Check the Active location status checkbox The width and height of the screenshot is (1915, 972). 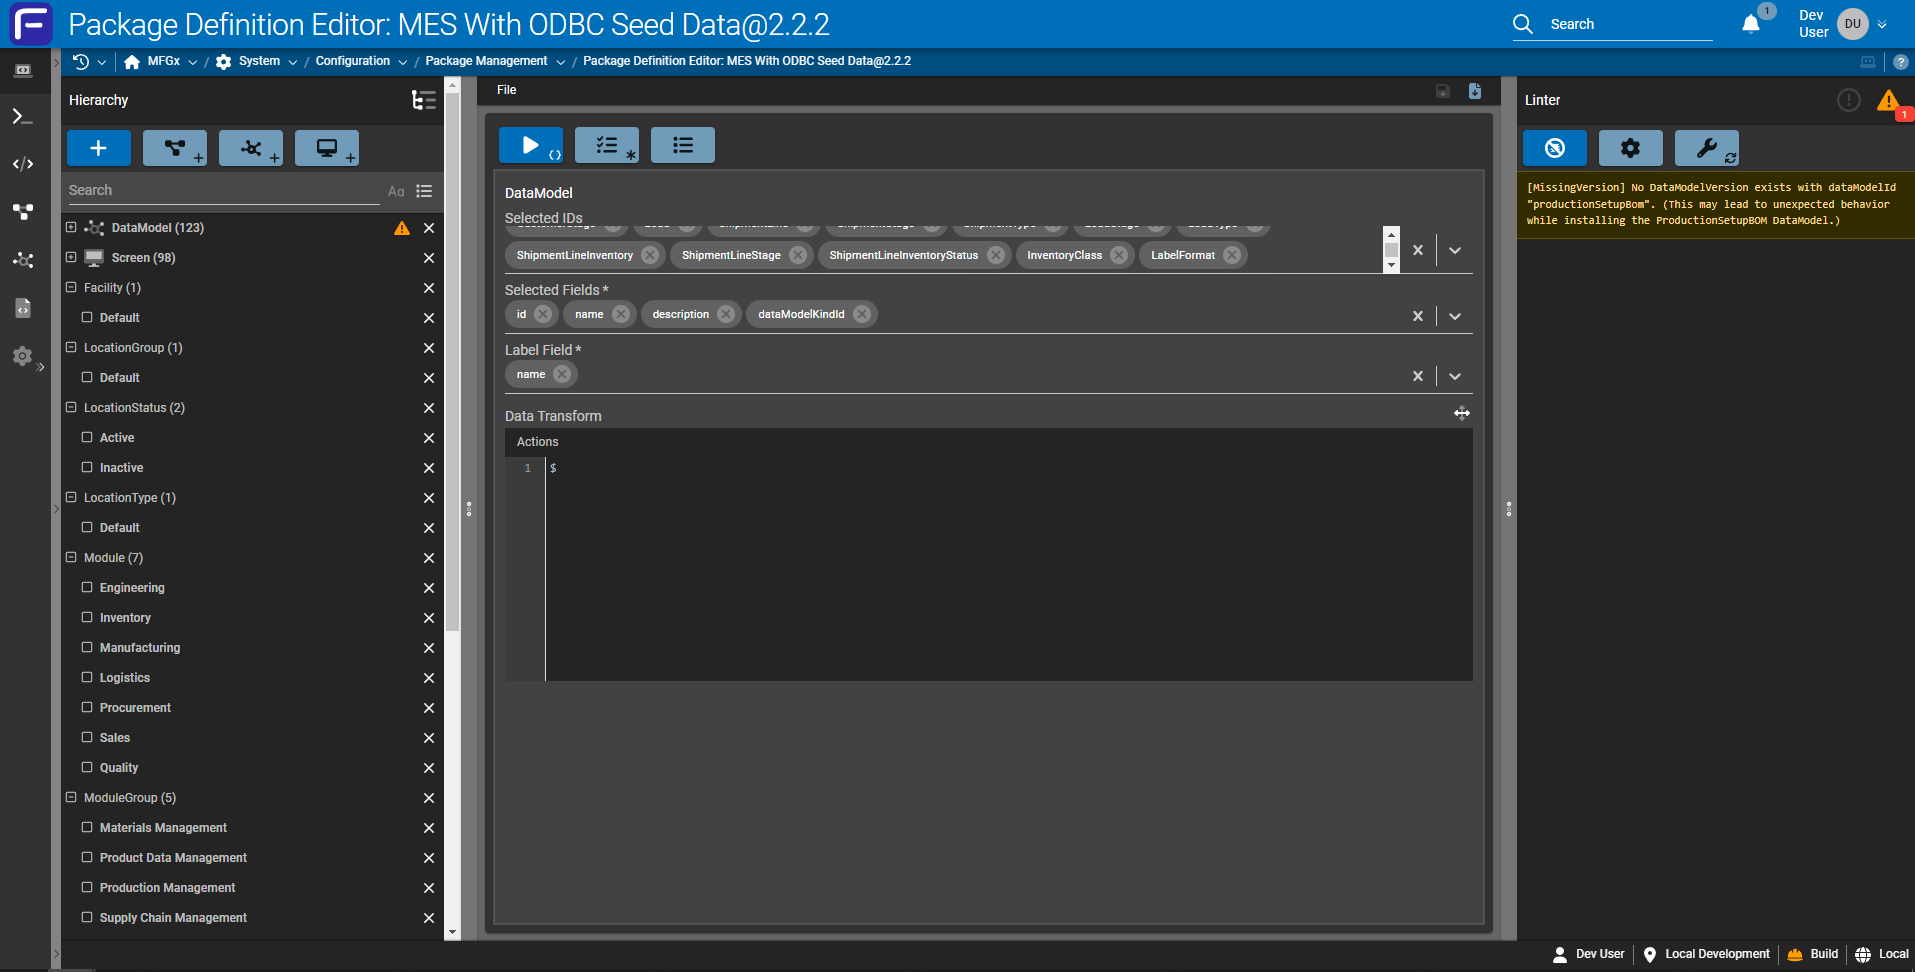pyautogui.click(x=87, y=437)
